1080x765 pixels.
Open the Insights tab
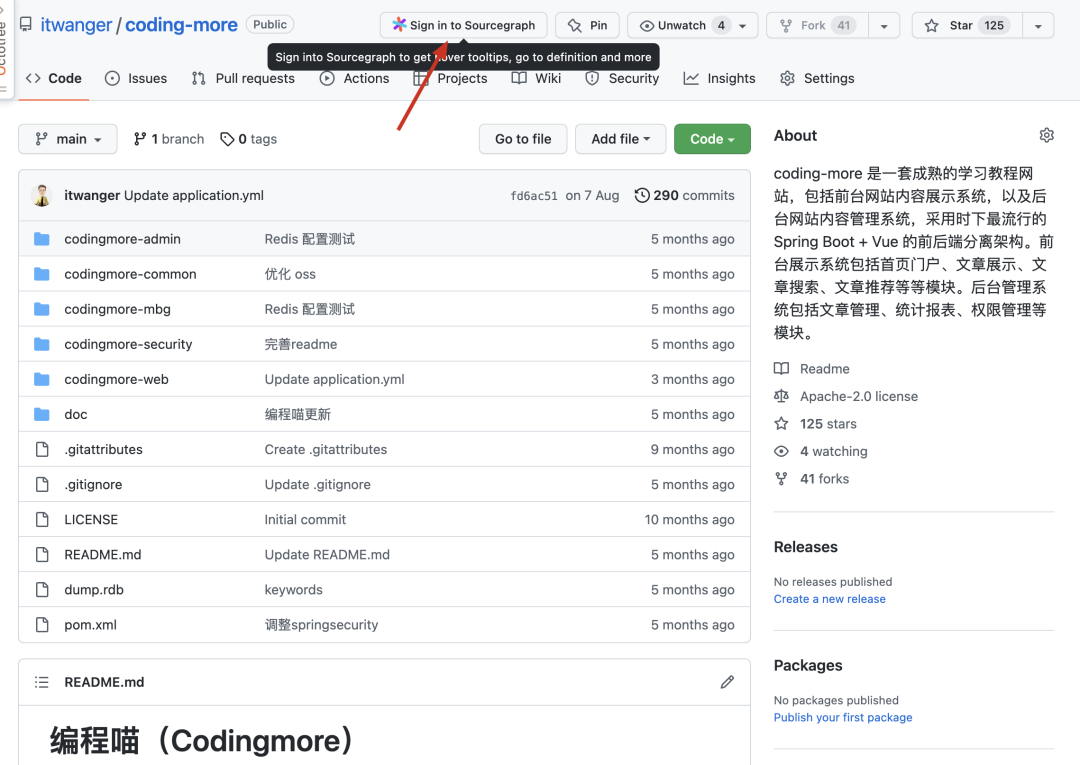point(719,78)
